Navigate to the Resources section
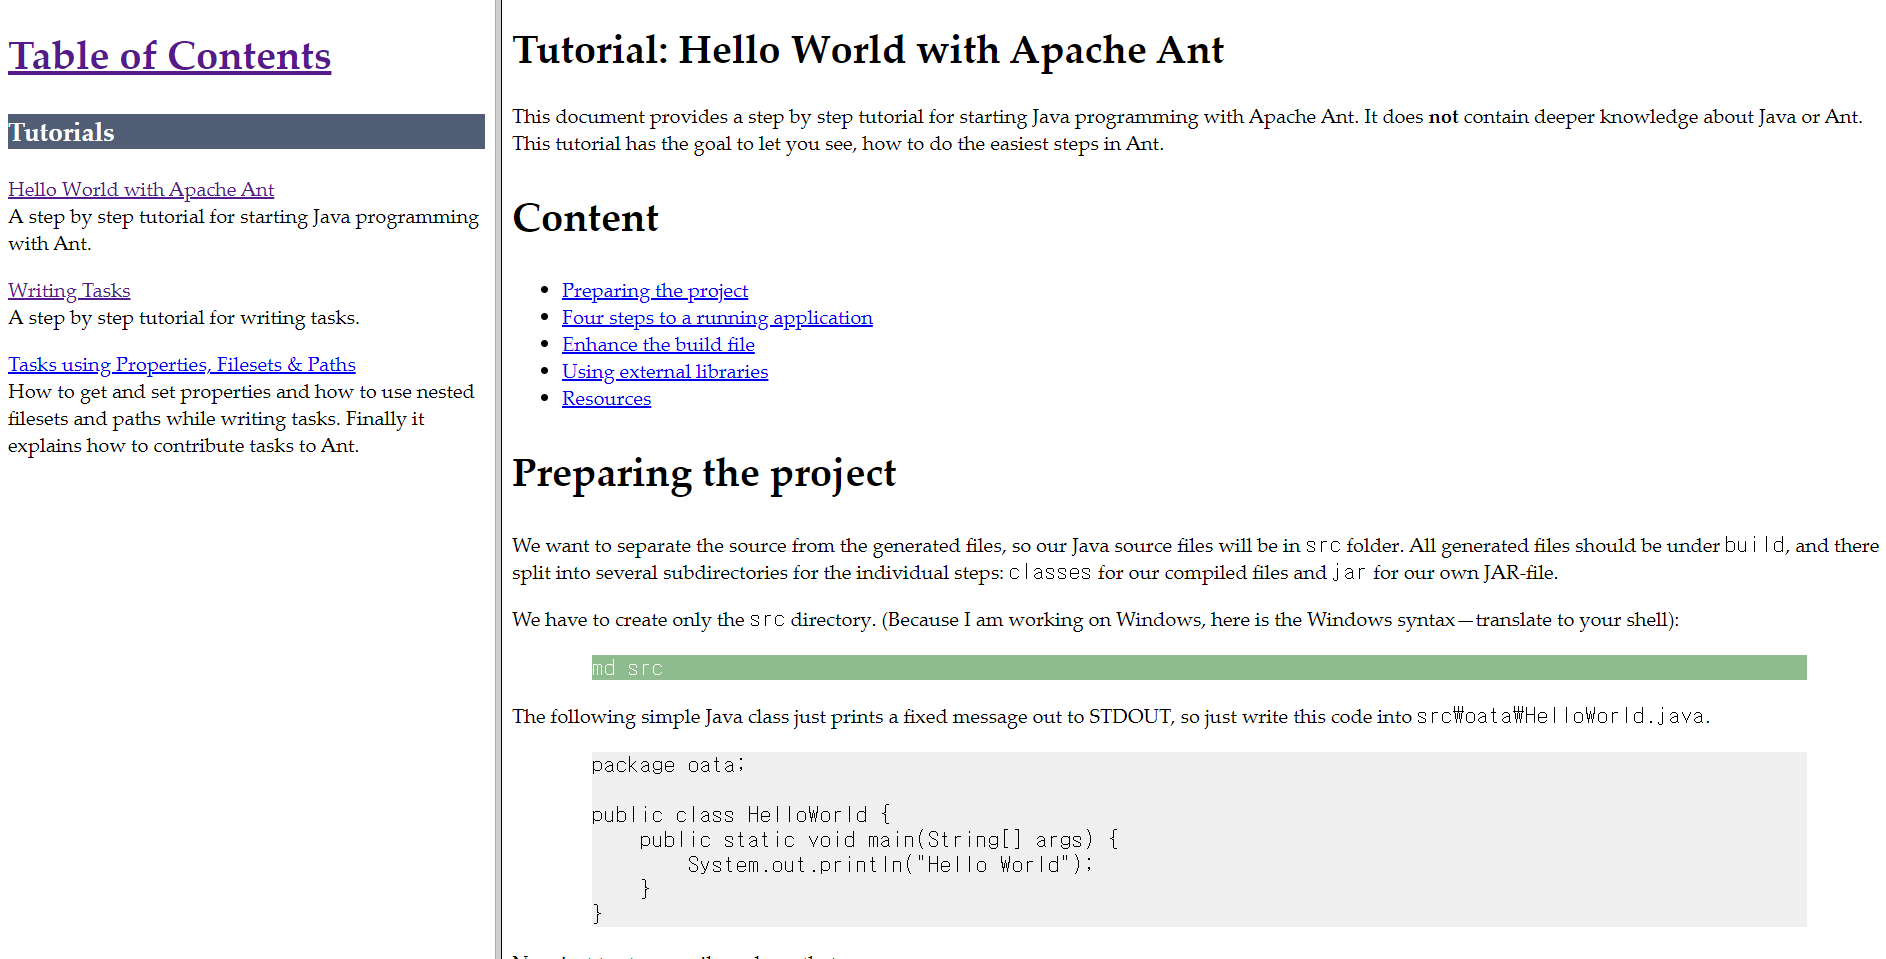The image size is (1886, 959). tap(606, 398)
